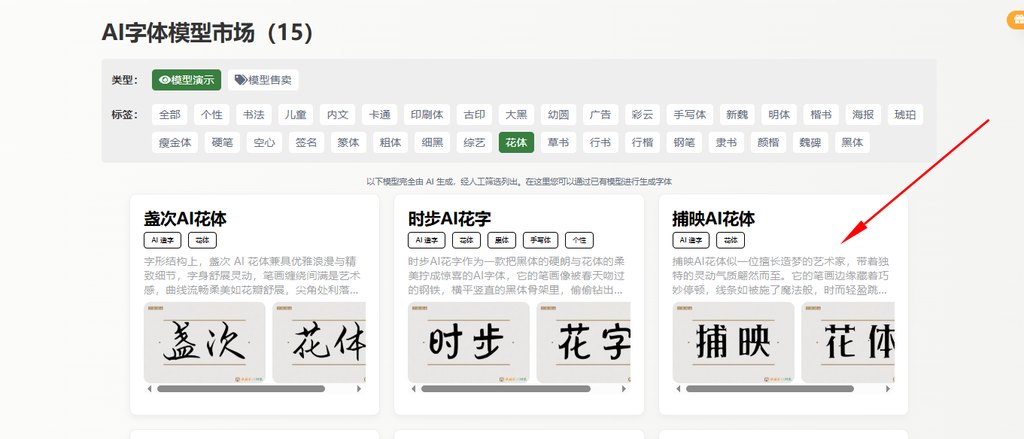The width and height of the screenshot is (1024, 439).
Task: Click 花体 badge on 捕映AI花体 card
Action: tap(730, 240)
